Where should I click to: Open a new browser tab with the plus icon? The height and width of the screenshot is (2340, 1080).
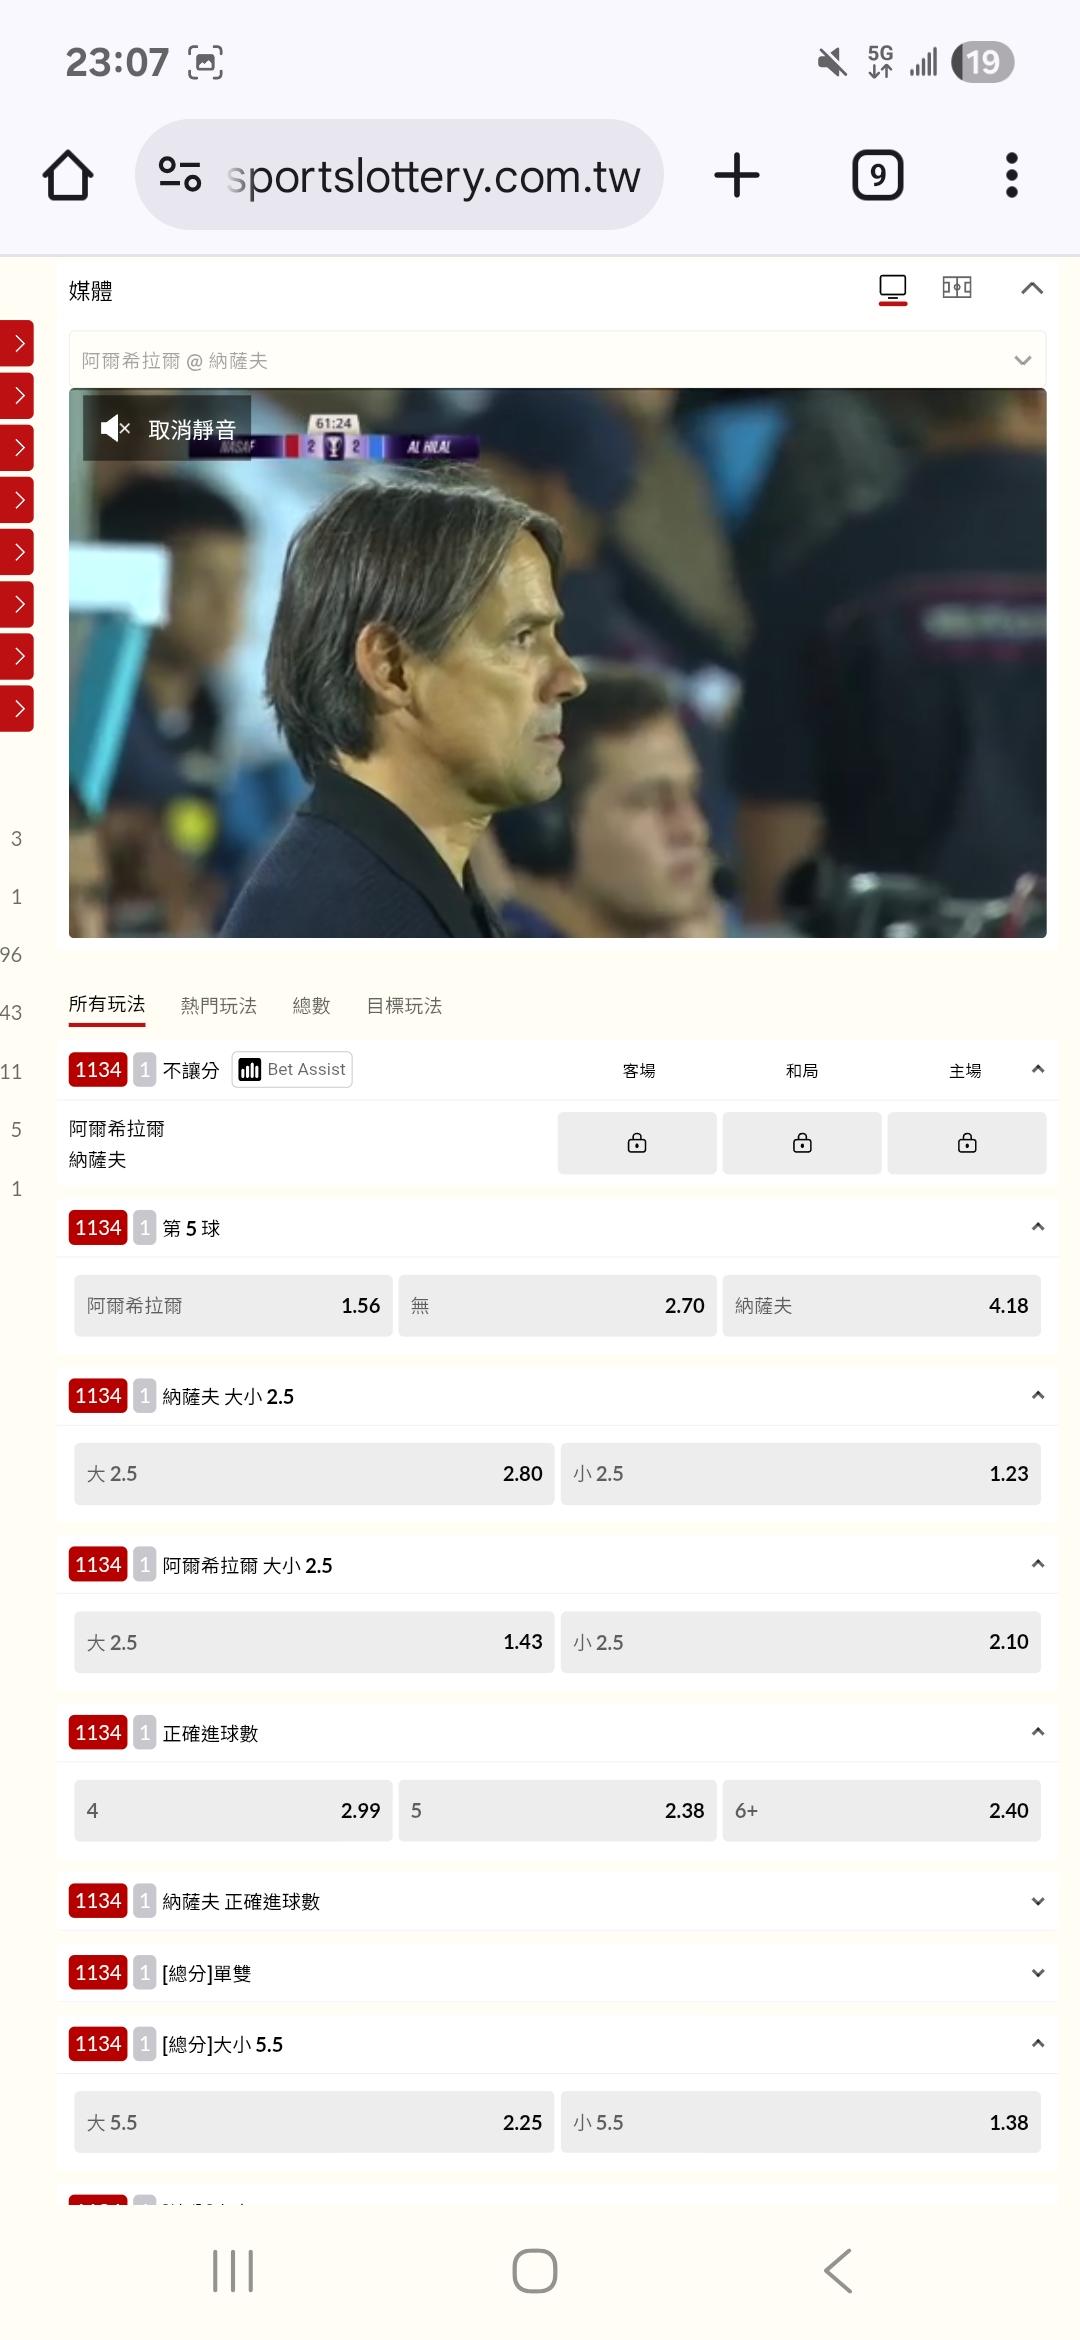[737, 175]
